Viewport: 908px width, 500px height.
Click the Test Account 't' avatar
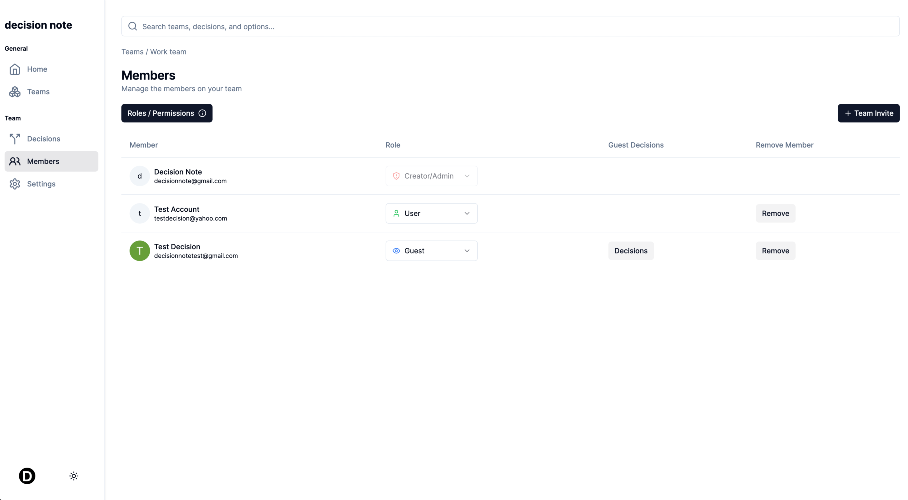(140, 213)
